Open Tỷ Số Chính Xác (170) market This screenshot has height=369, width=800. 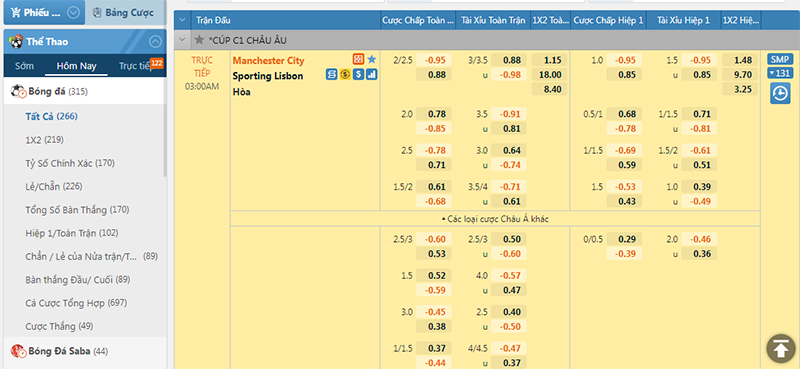[70, 163]
